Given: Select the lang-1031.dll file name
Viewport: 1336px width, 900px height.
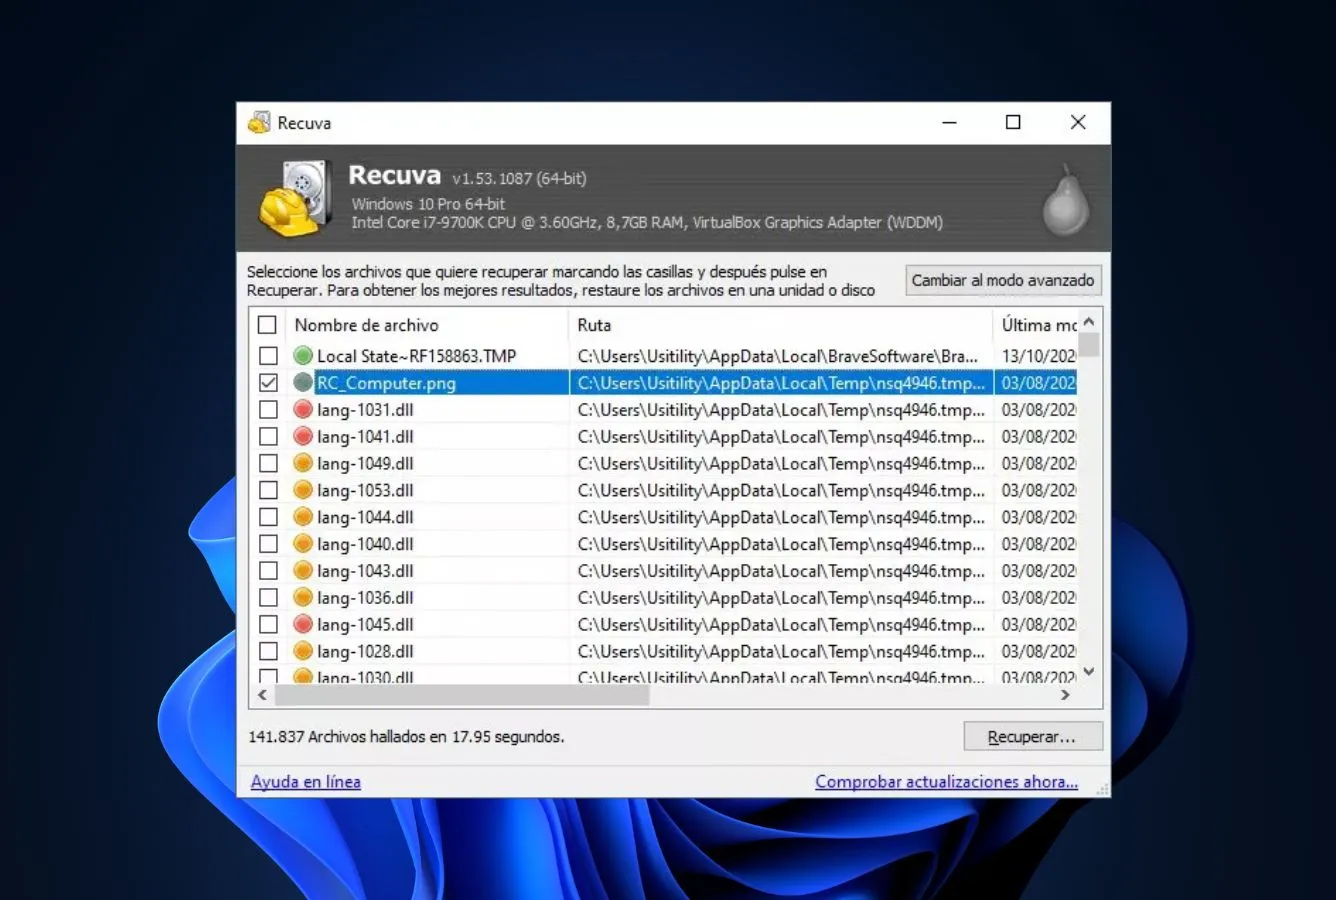Looking at the screenshot, I should pyautogui.click(x=365, y=409).
